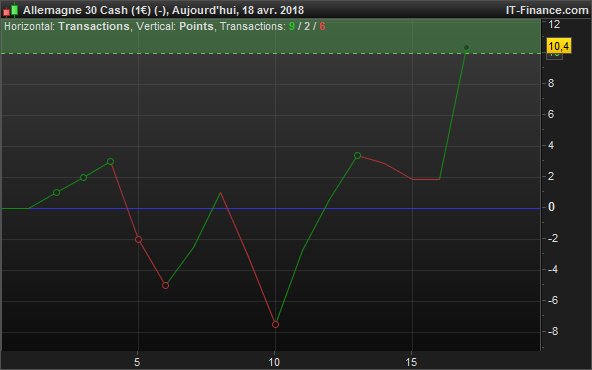
Task: Click the -8 label on vertical axis
Action: coord(552,331)
